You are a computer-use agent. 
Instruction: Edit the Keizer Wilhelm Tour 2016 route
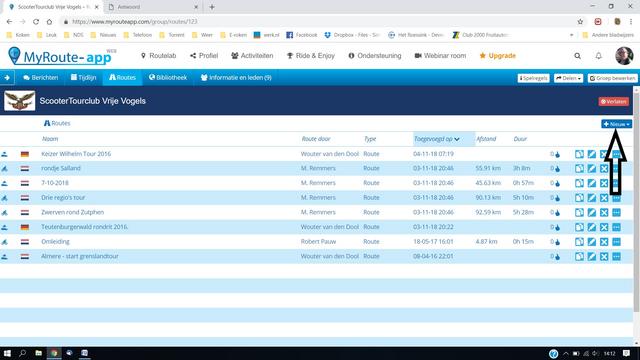591,154
